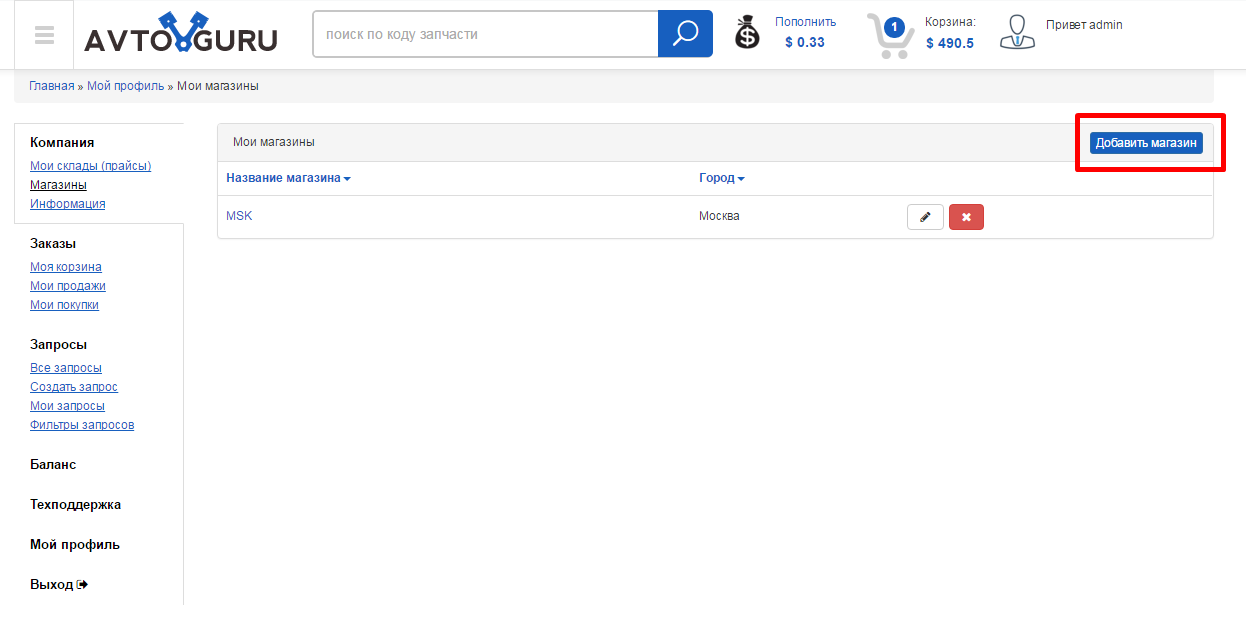Click Пополнить to top up balance
Screen dimensions: 1246x632
click(805, 22)
